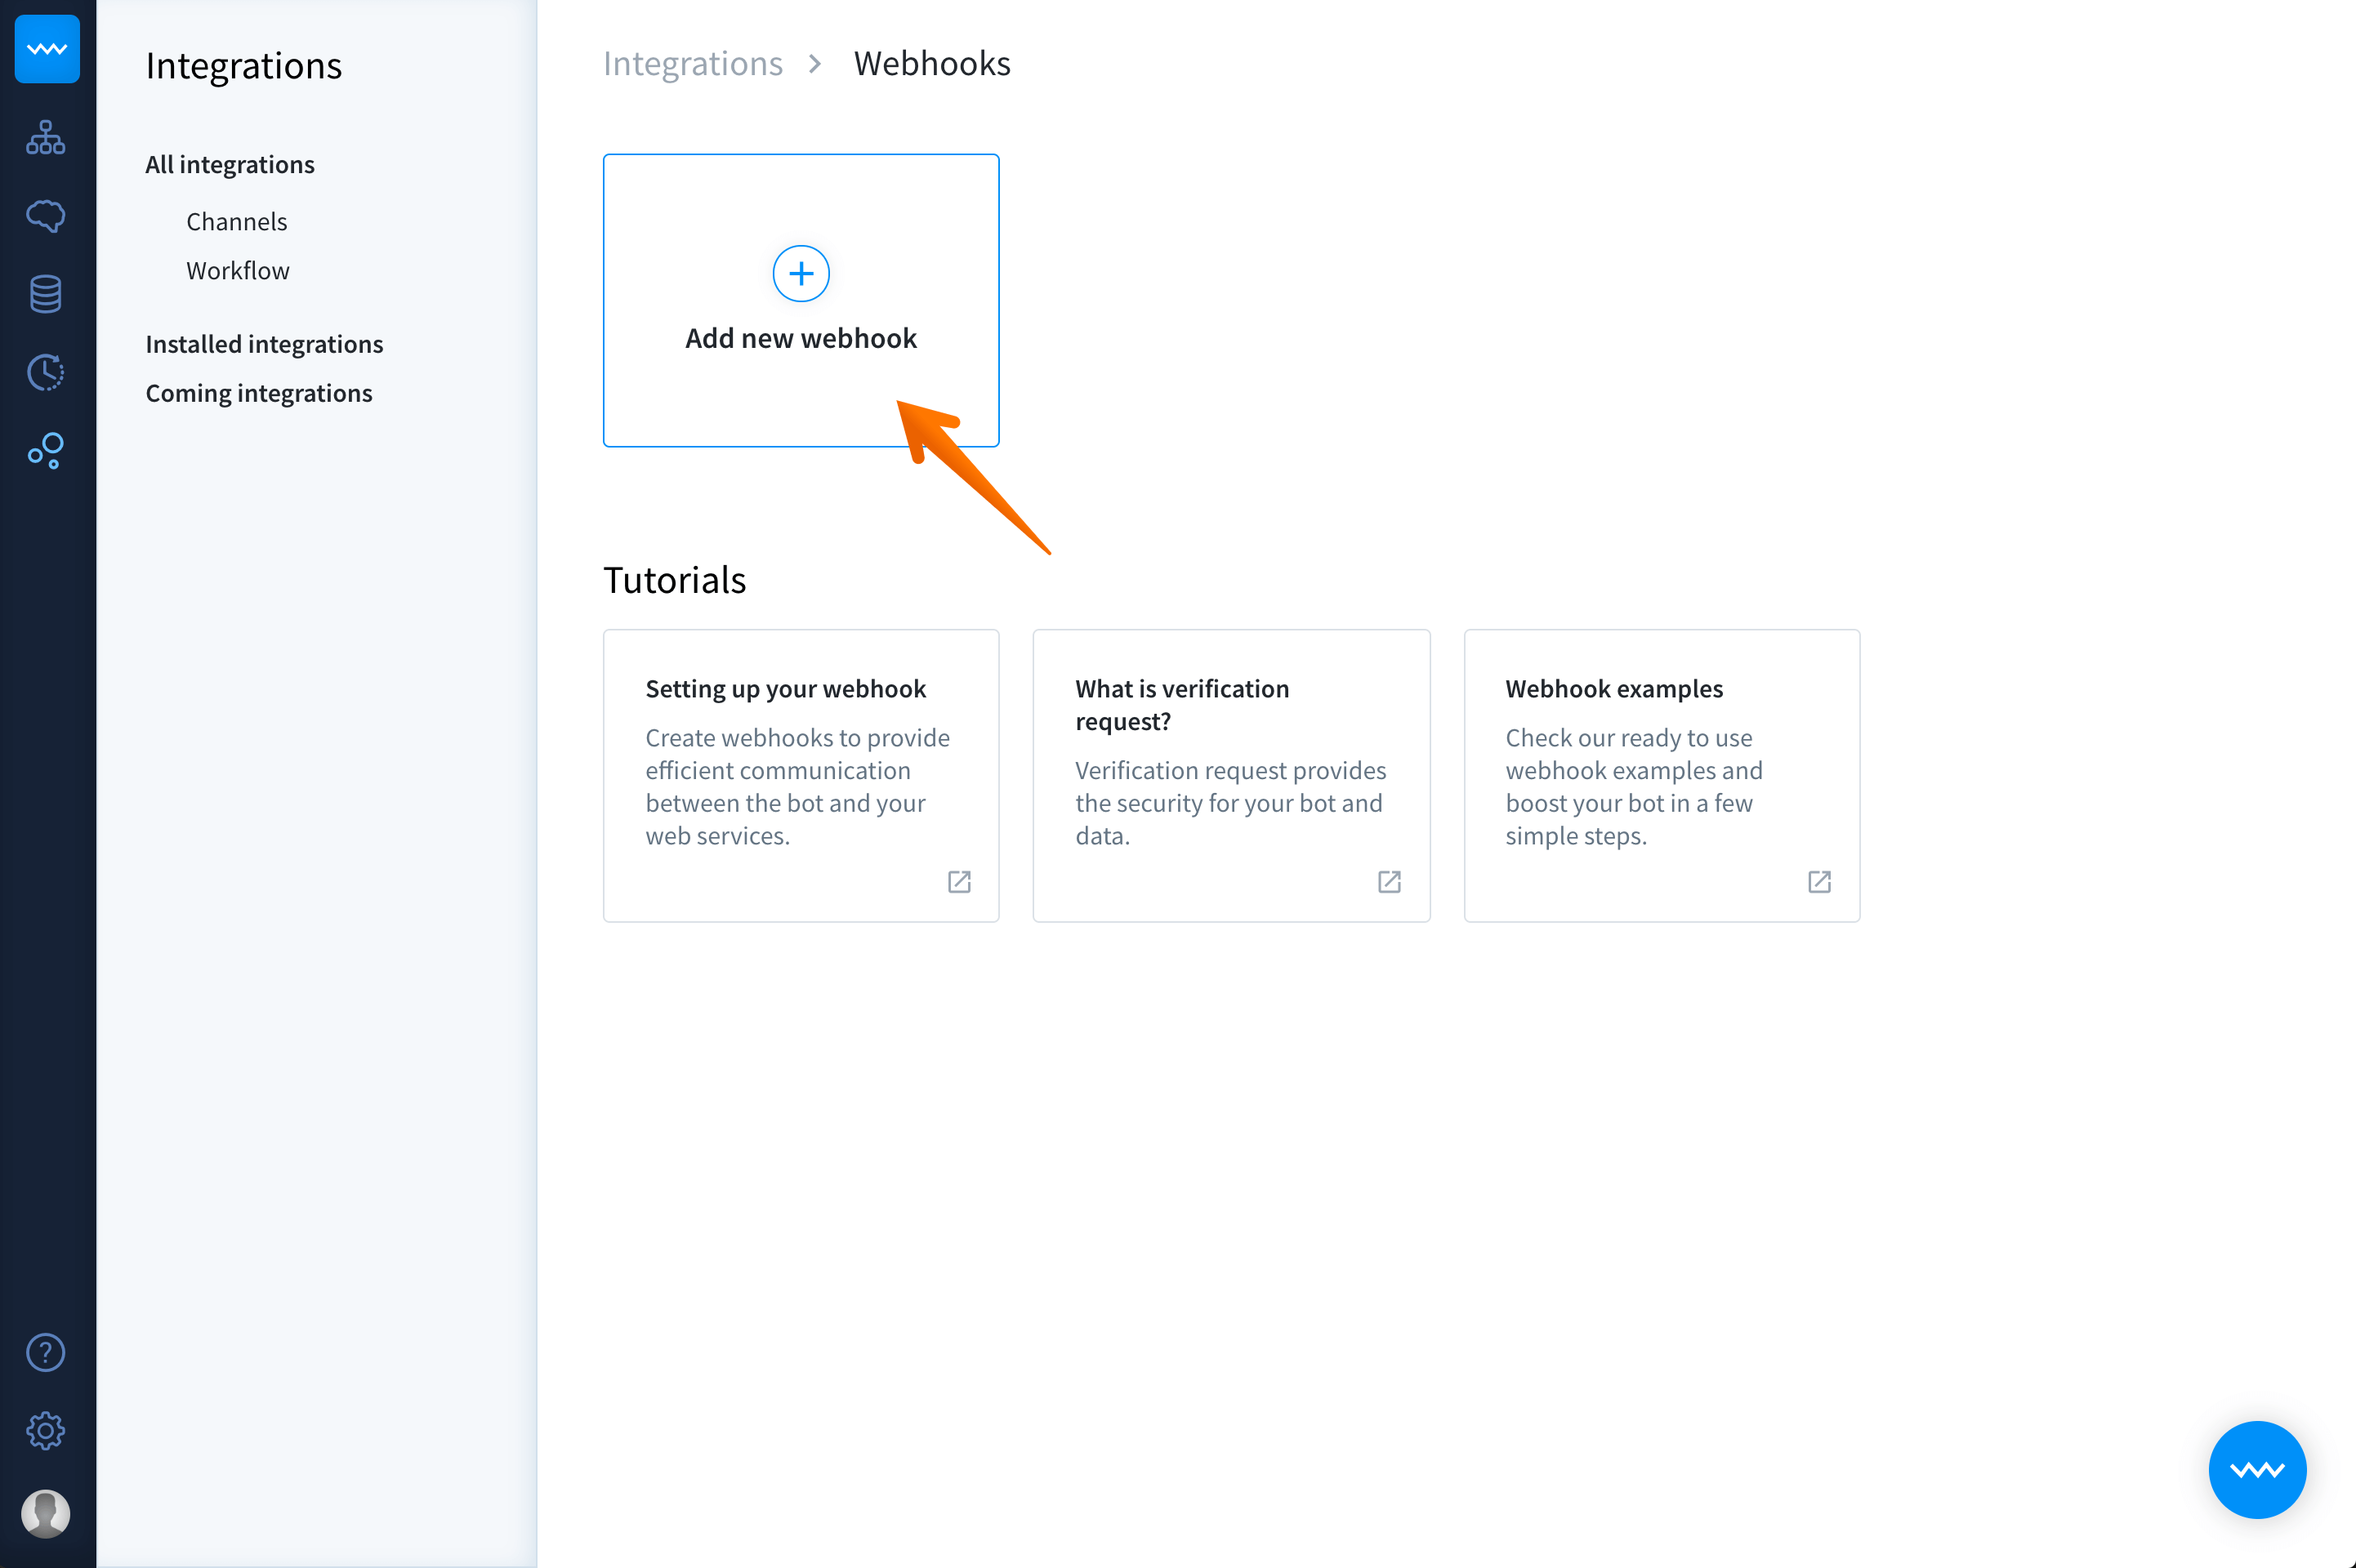Open external link icon on webhook setup tutorial
The image size is (2356, 1568).
(x=959, y=882)
